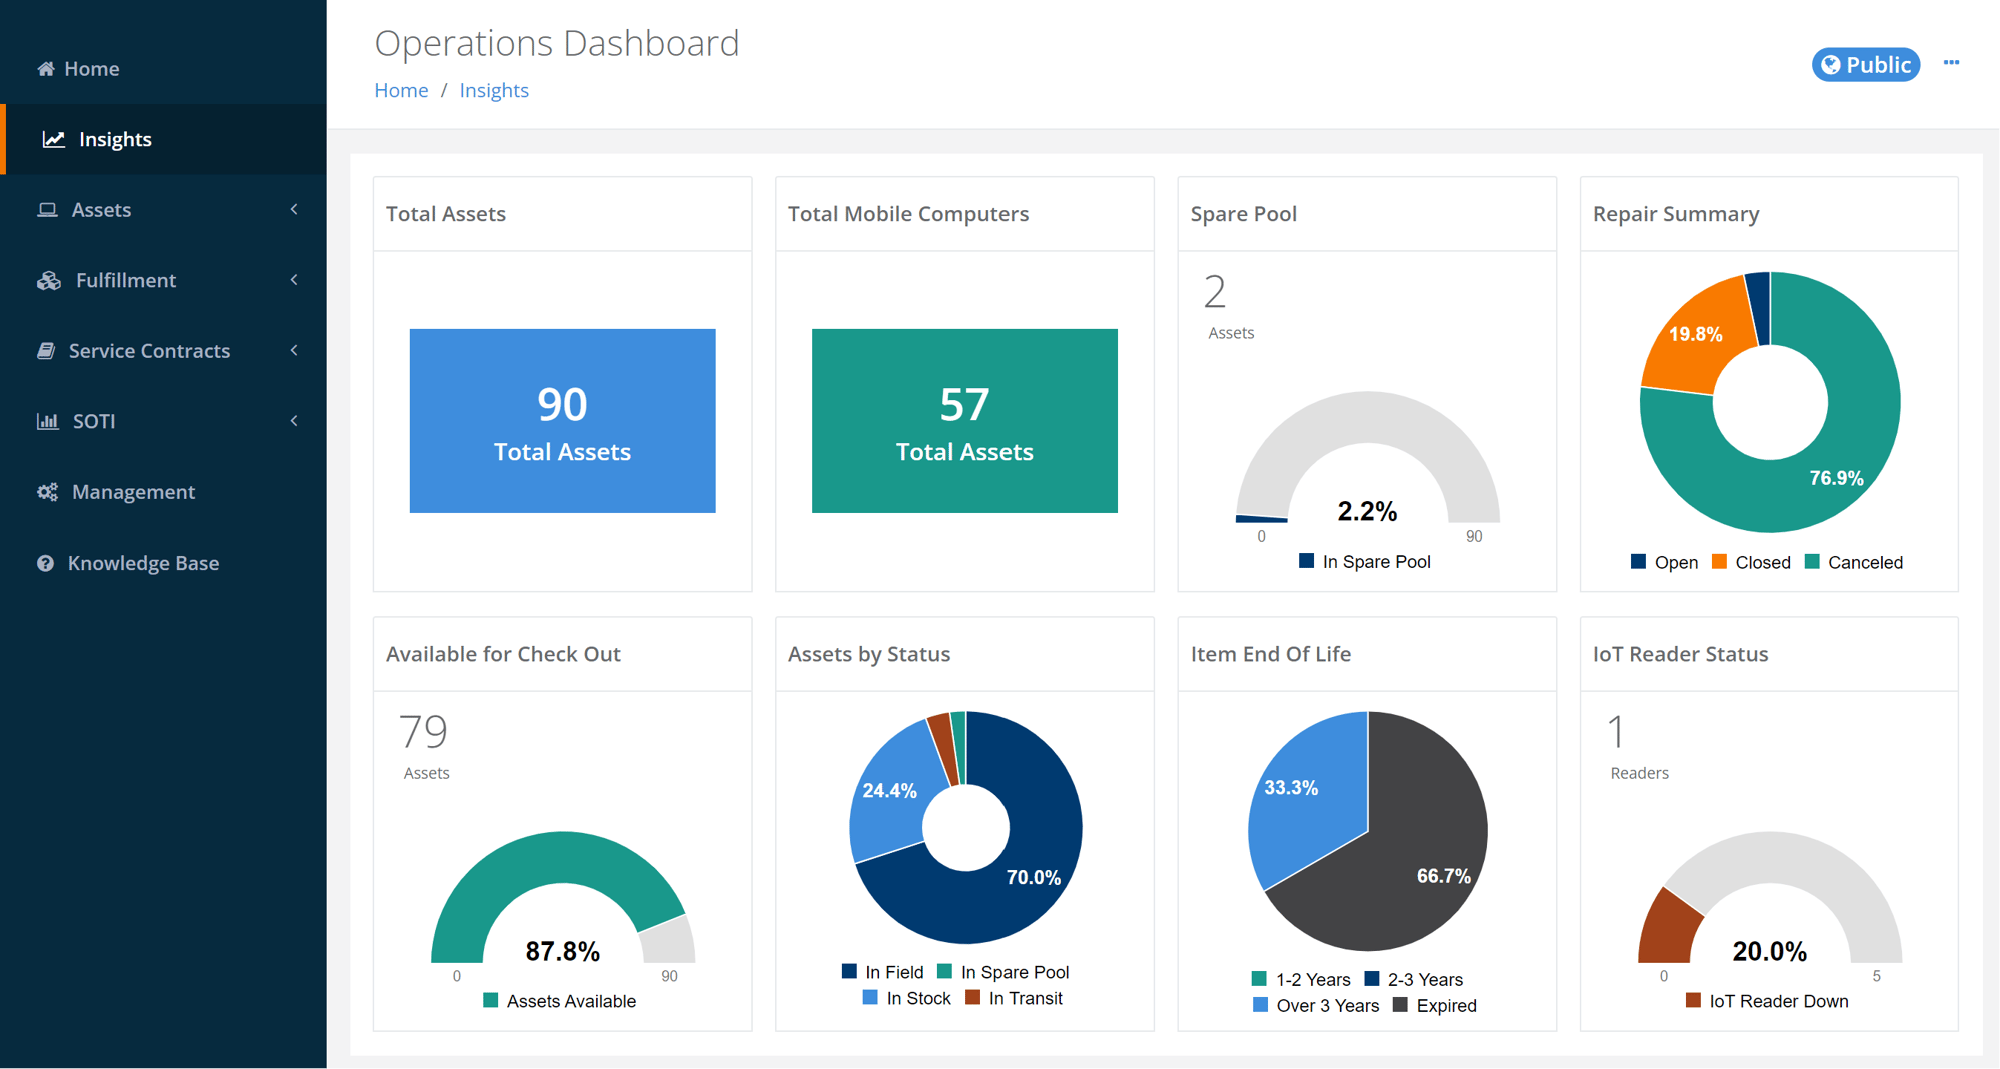Open the dashboard more options ellipsis
This screenshot has height=1069, width=2000.
(x=1951, y=62)
